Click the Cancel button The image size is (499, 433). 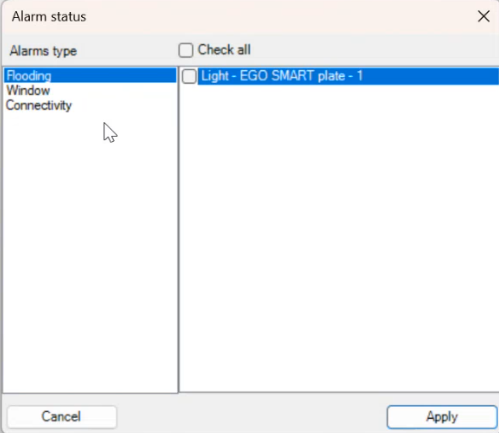pos(62,417)
